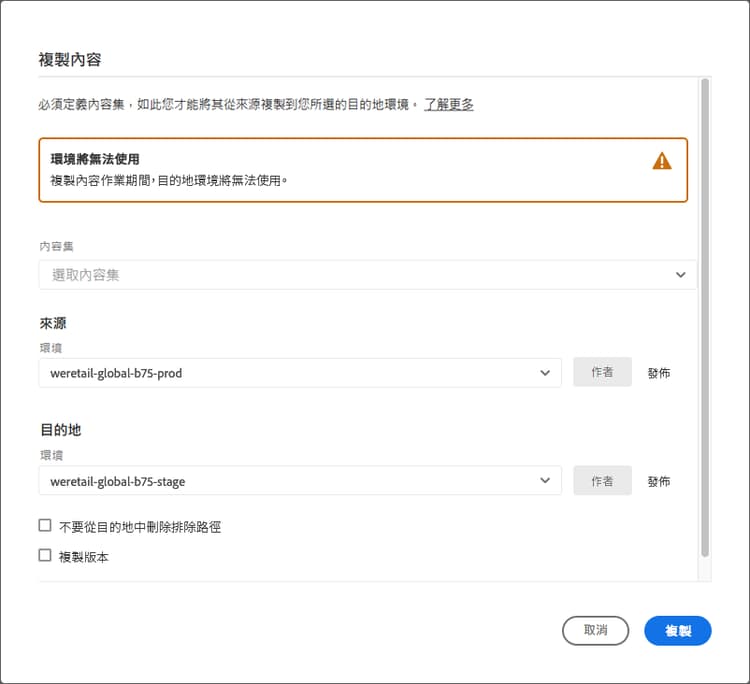The height and width of the screenshot is (684, 750).
Task: Open the weretail-global-b75-stage environment field
Action: pyautogui.click(x=290, y=481)
